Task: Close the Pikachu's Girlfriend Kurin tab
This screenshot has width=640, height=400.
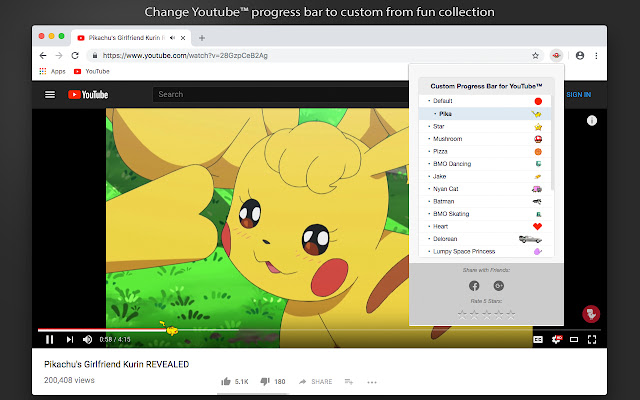Action: pos(183,38)
